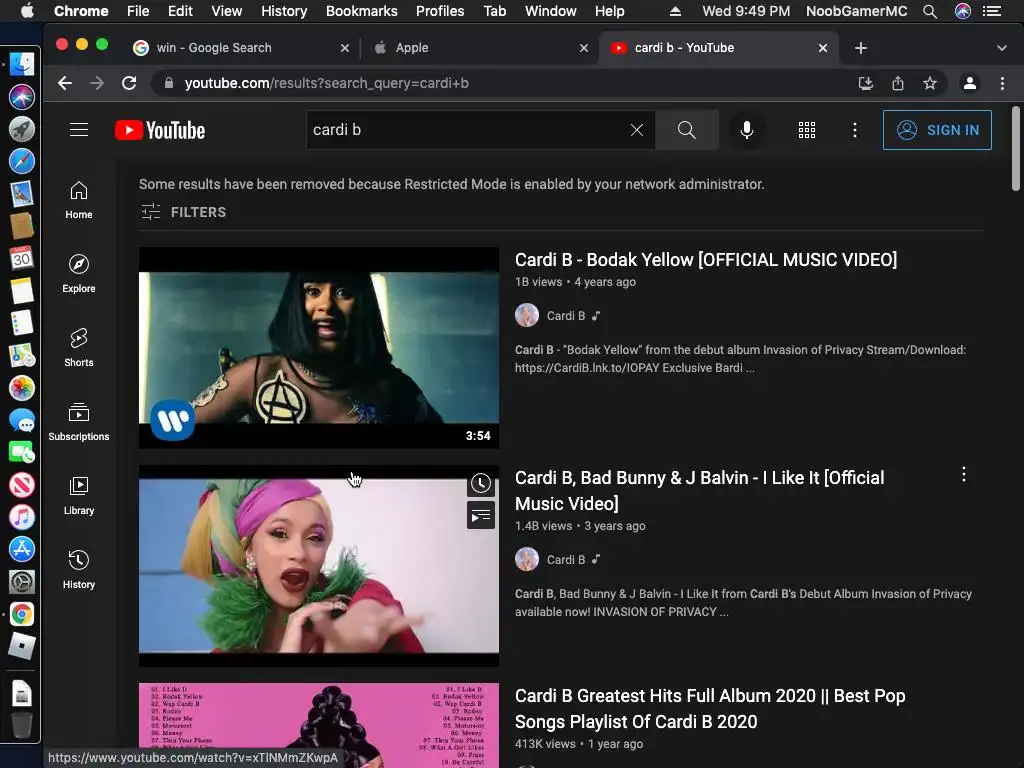Screen dimensions: 1024x768
Task: Open App Store from the Dock
Action: click(21, 549)
